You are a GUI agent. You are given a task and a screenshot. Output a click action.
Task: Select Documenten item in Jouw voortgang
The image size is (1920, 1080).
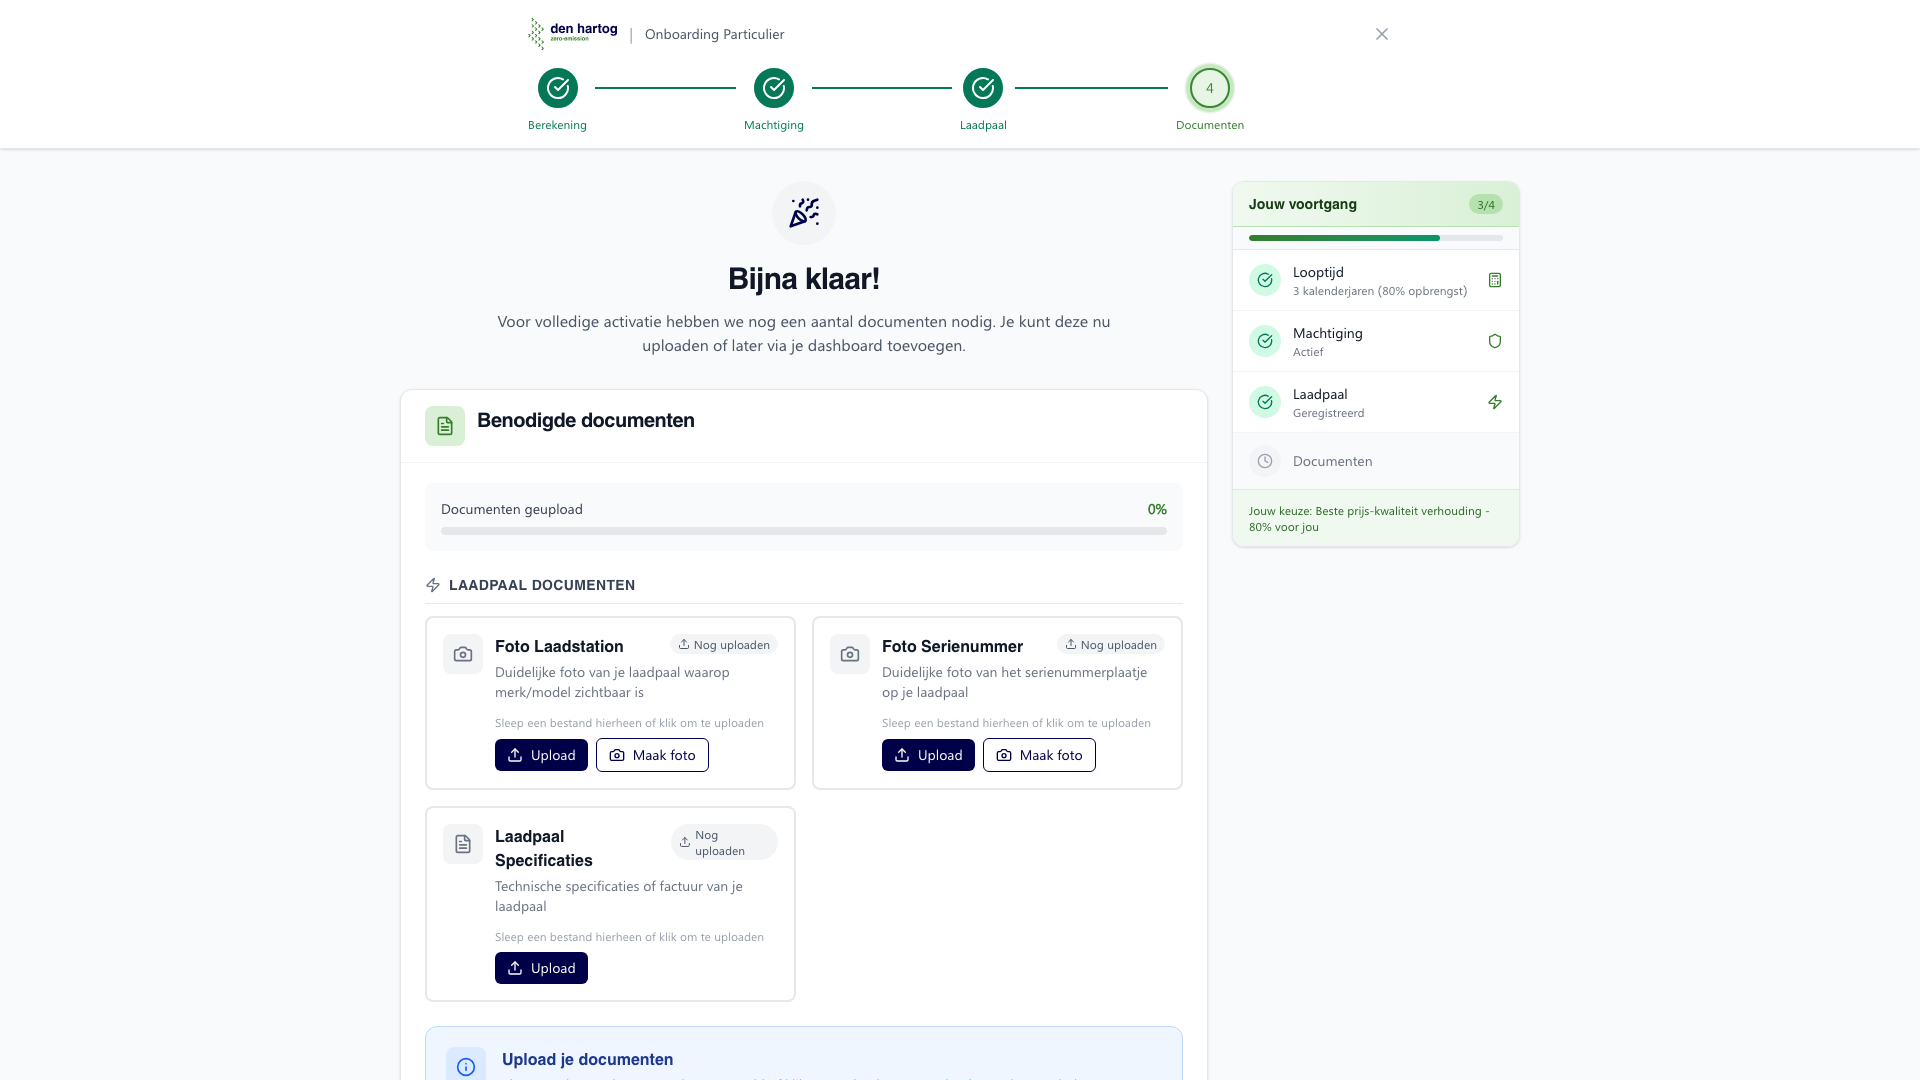click(x=1332, y=461)
